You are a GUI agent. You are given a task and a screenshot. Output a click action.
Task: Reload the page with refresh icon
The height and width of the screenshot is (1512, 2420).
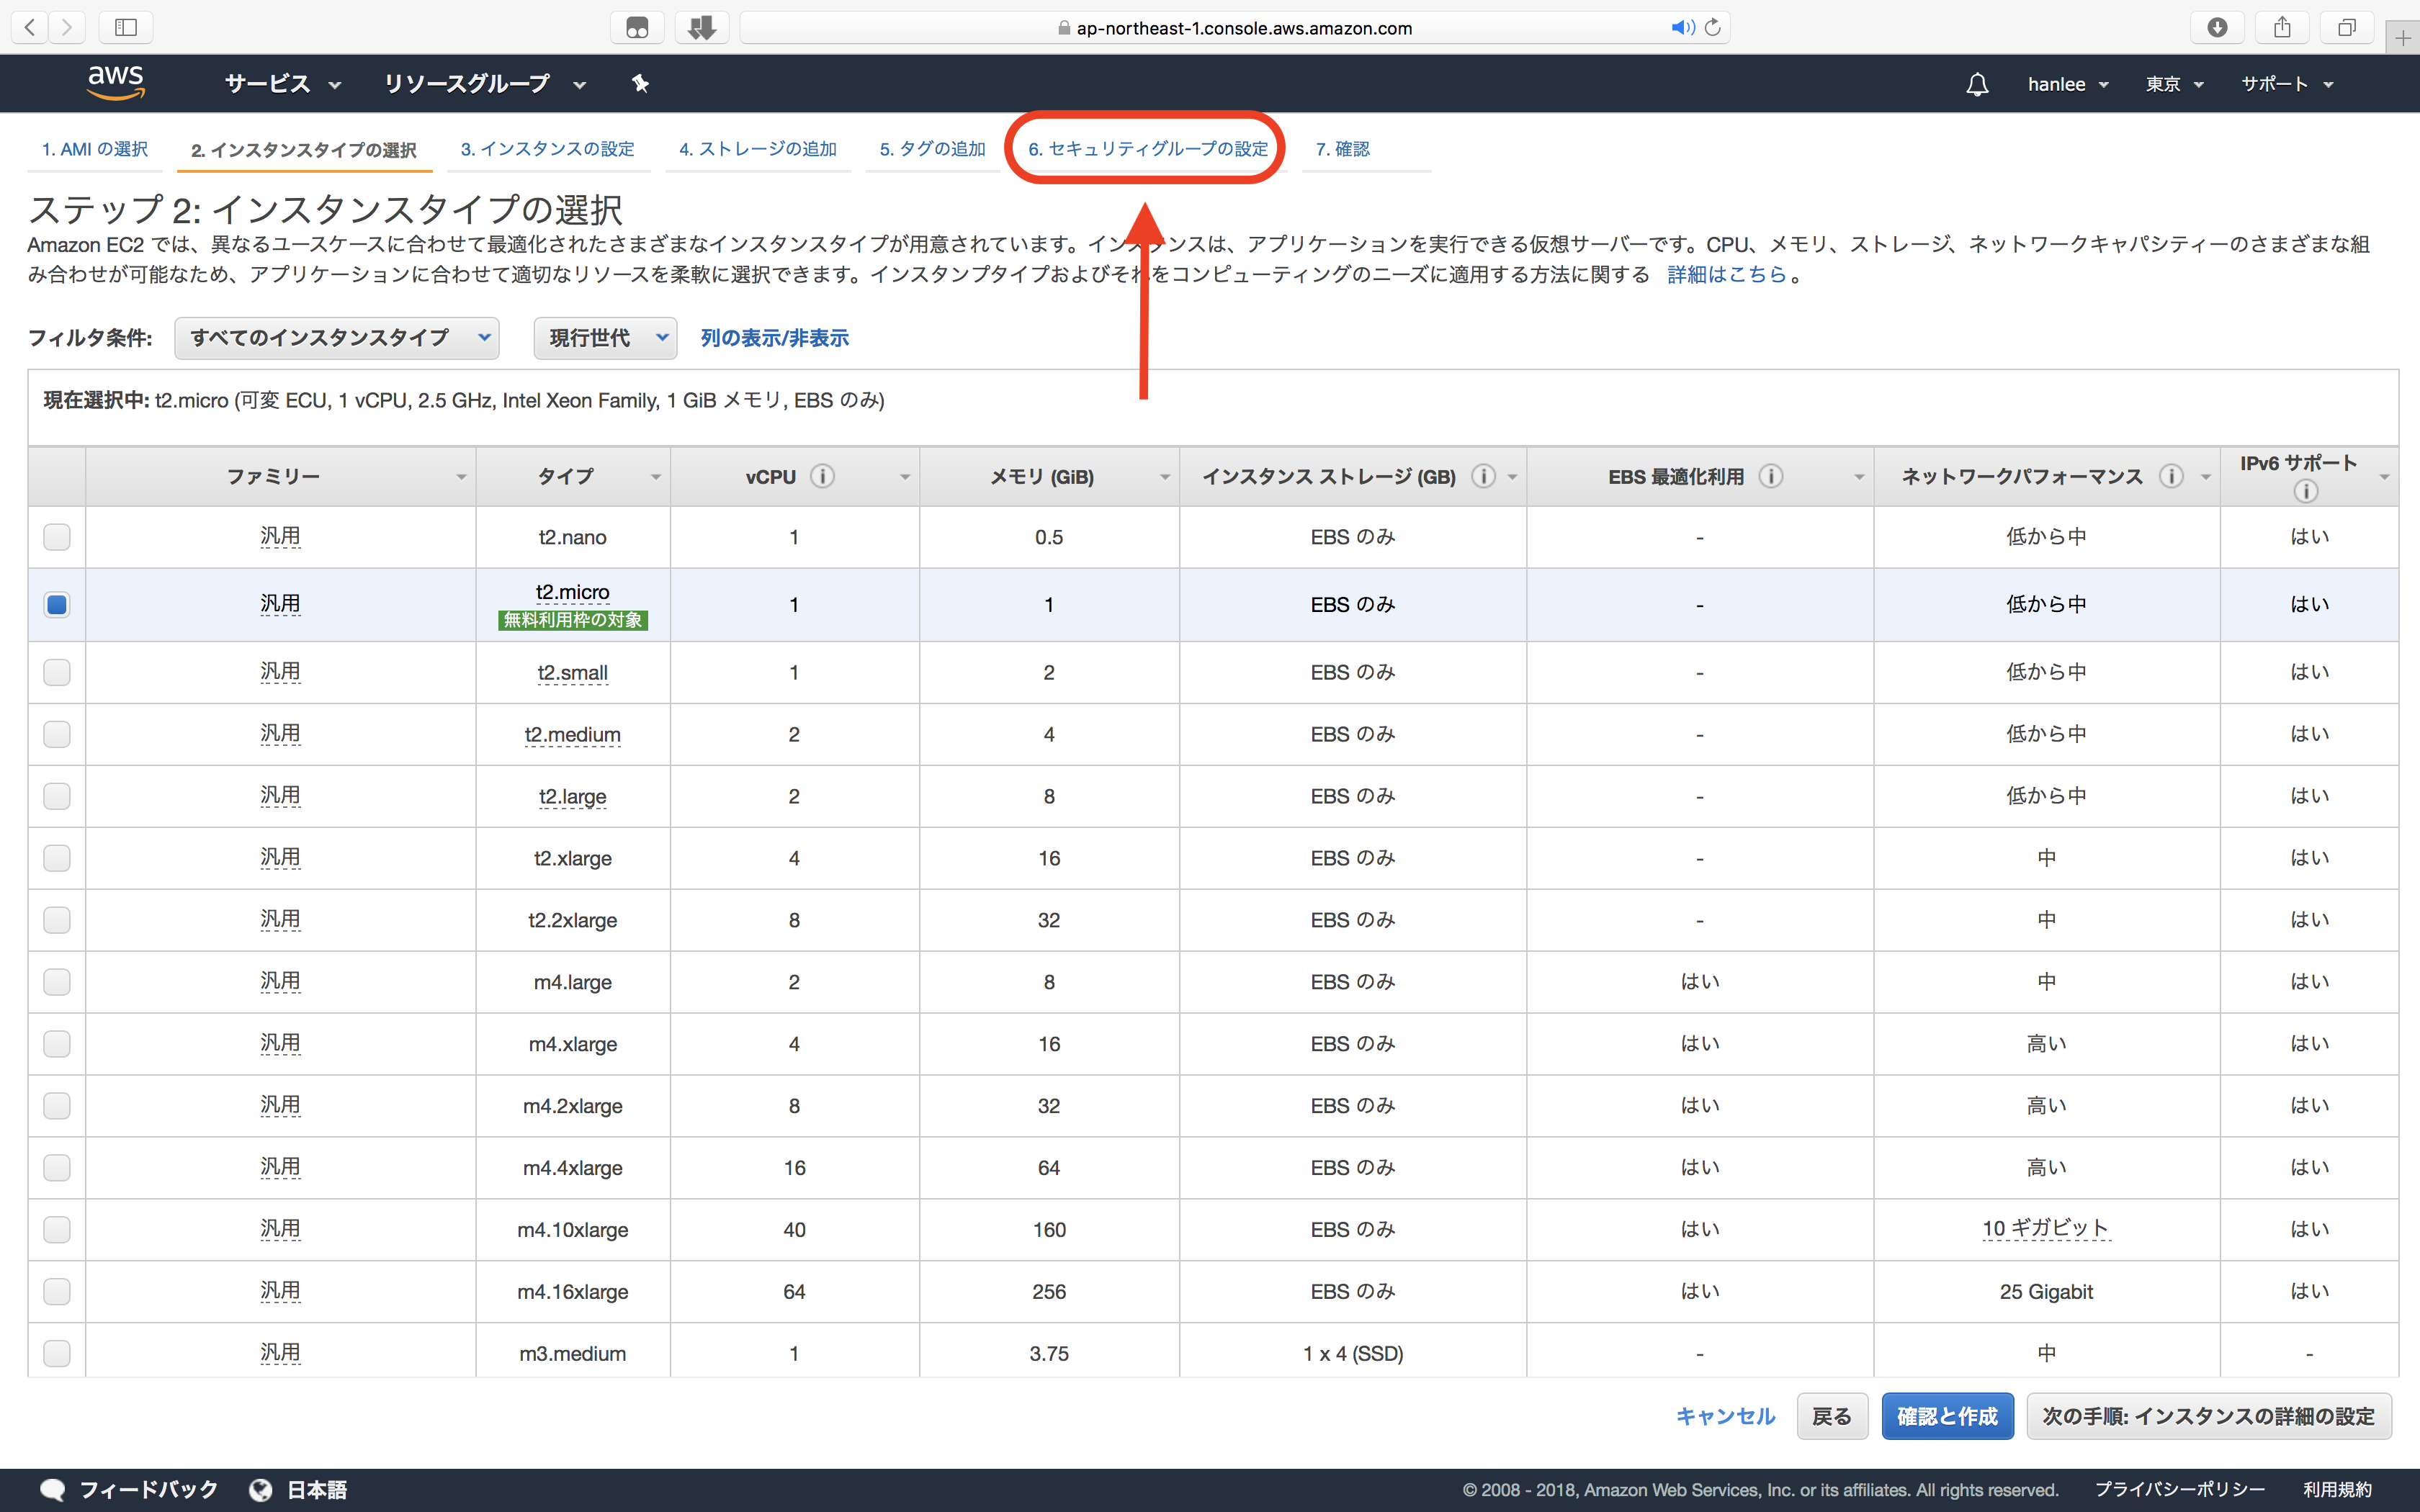point(1713,27)
